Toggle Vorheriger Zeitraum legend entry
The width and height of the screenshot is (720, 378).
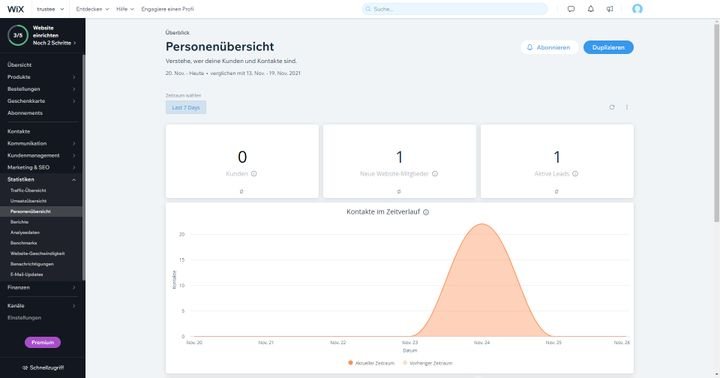(428, 363)
